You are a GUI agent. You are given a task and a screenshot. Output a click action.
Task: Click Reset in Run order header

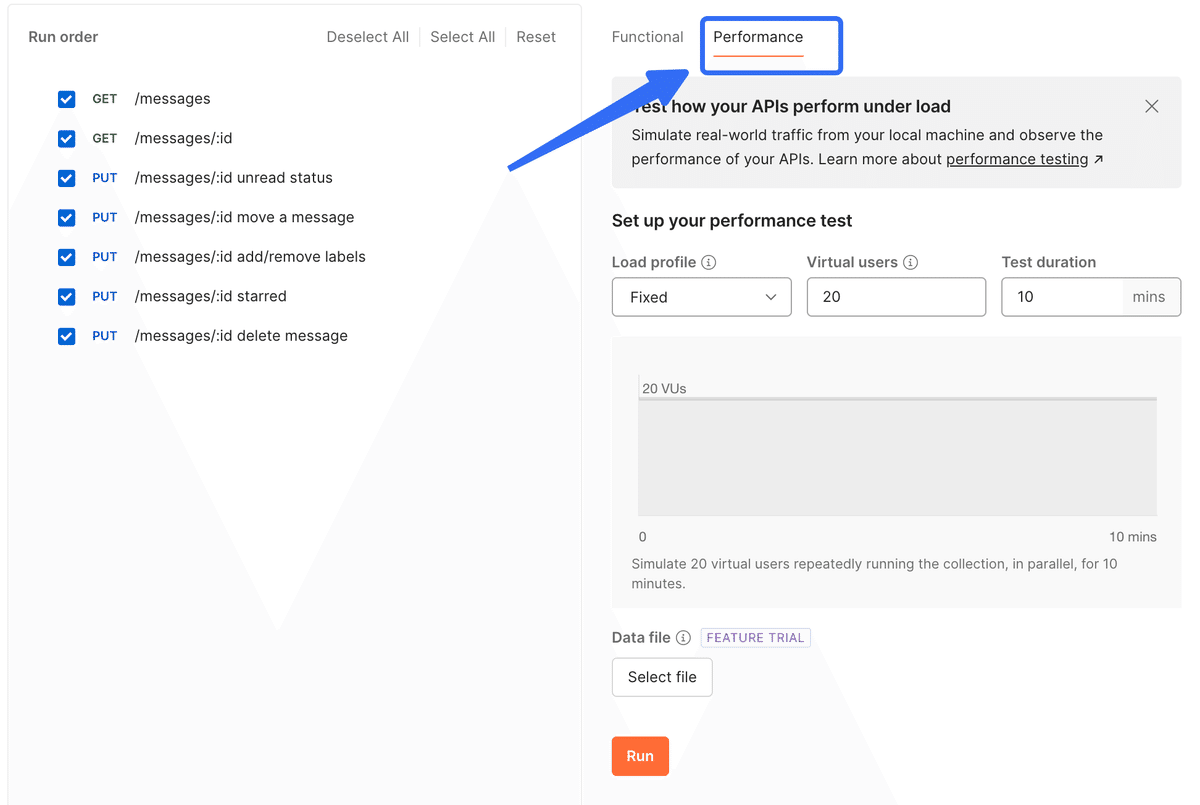(x=536, y=37)
